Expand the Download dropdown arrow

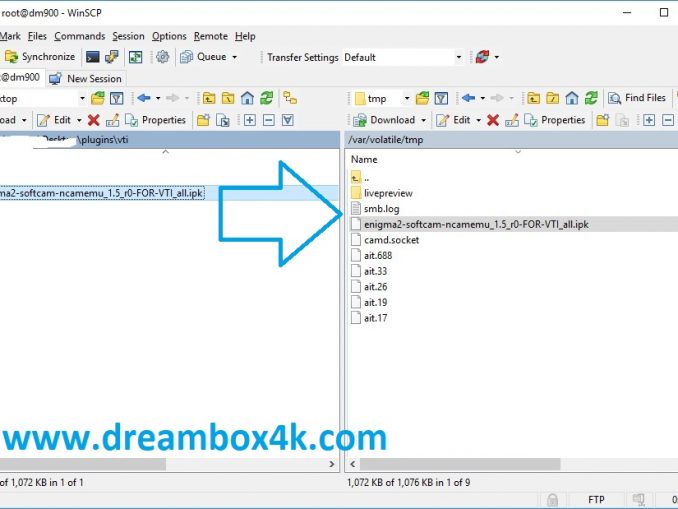[424, 120]
